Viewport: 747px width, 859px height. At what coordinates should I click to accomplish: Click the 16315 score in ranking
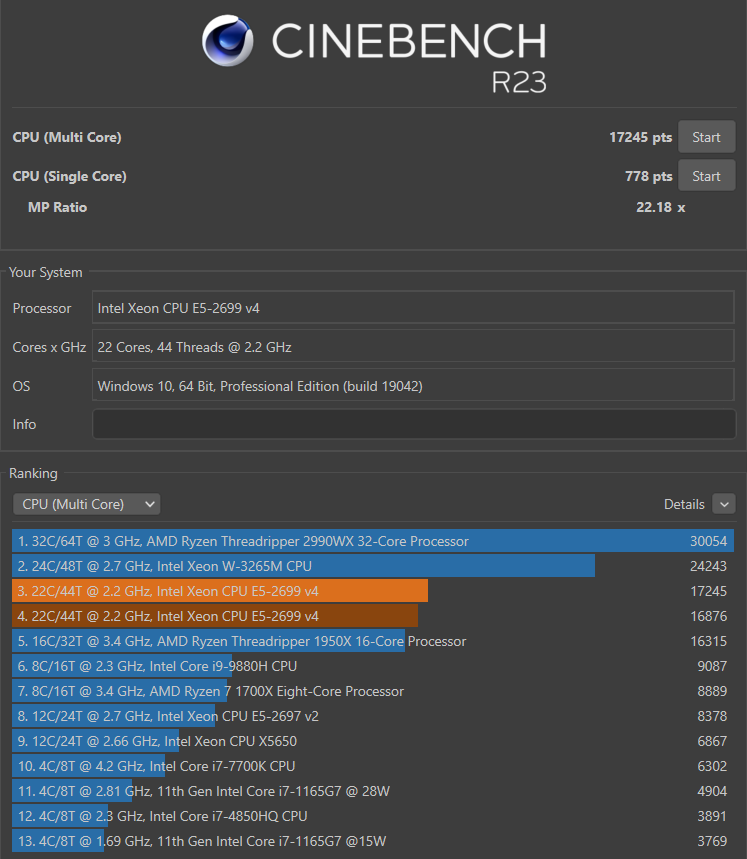[708, 642]
